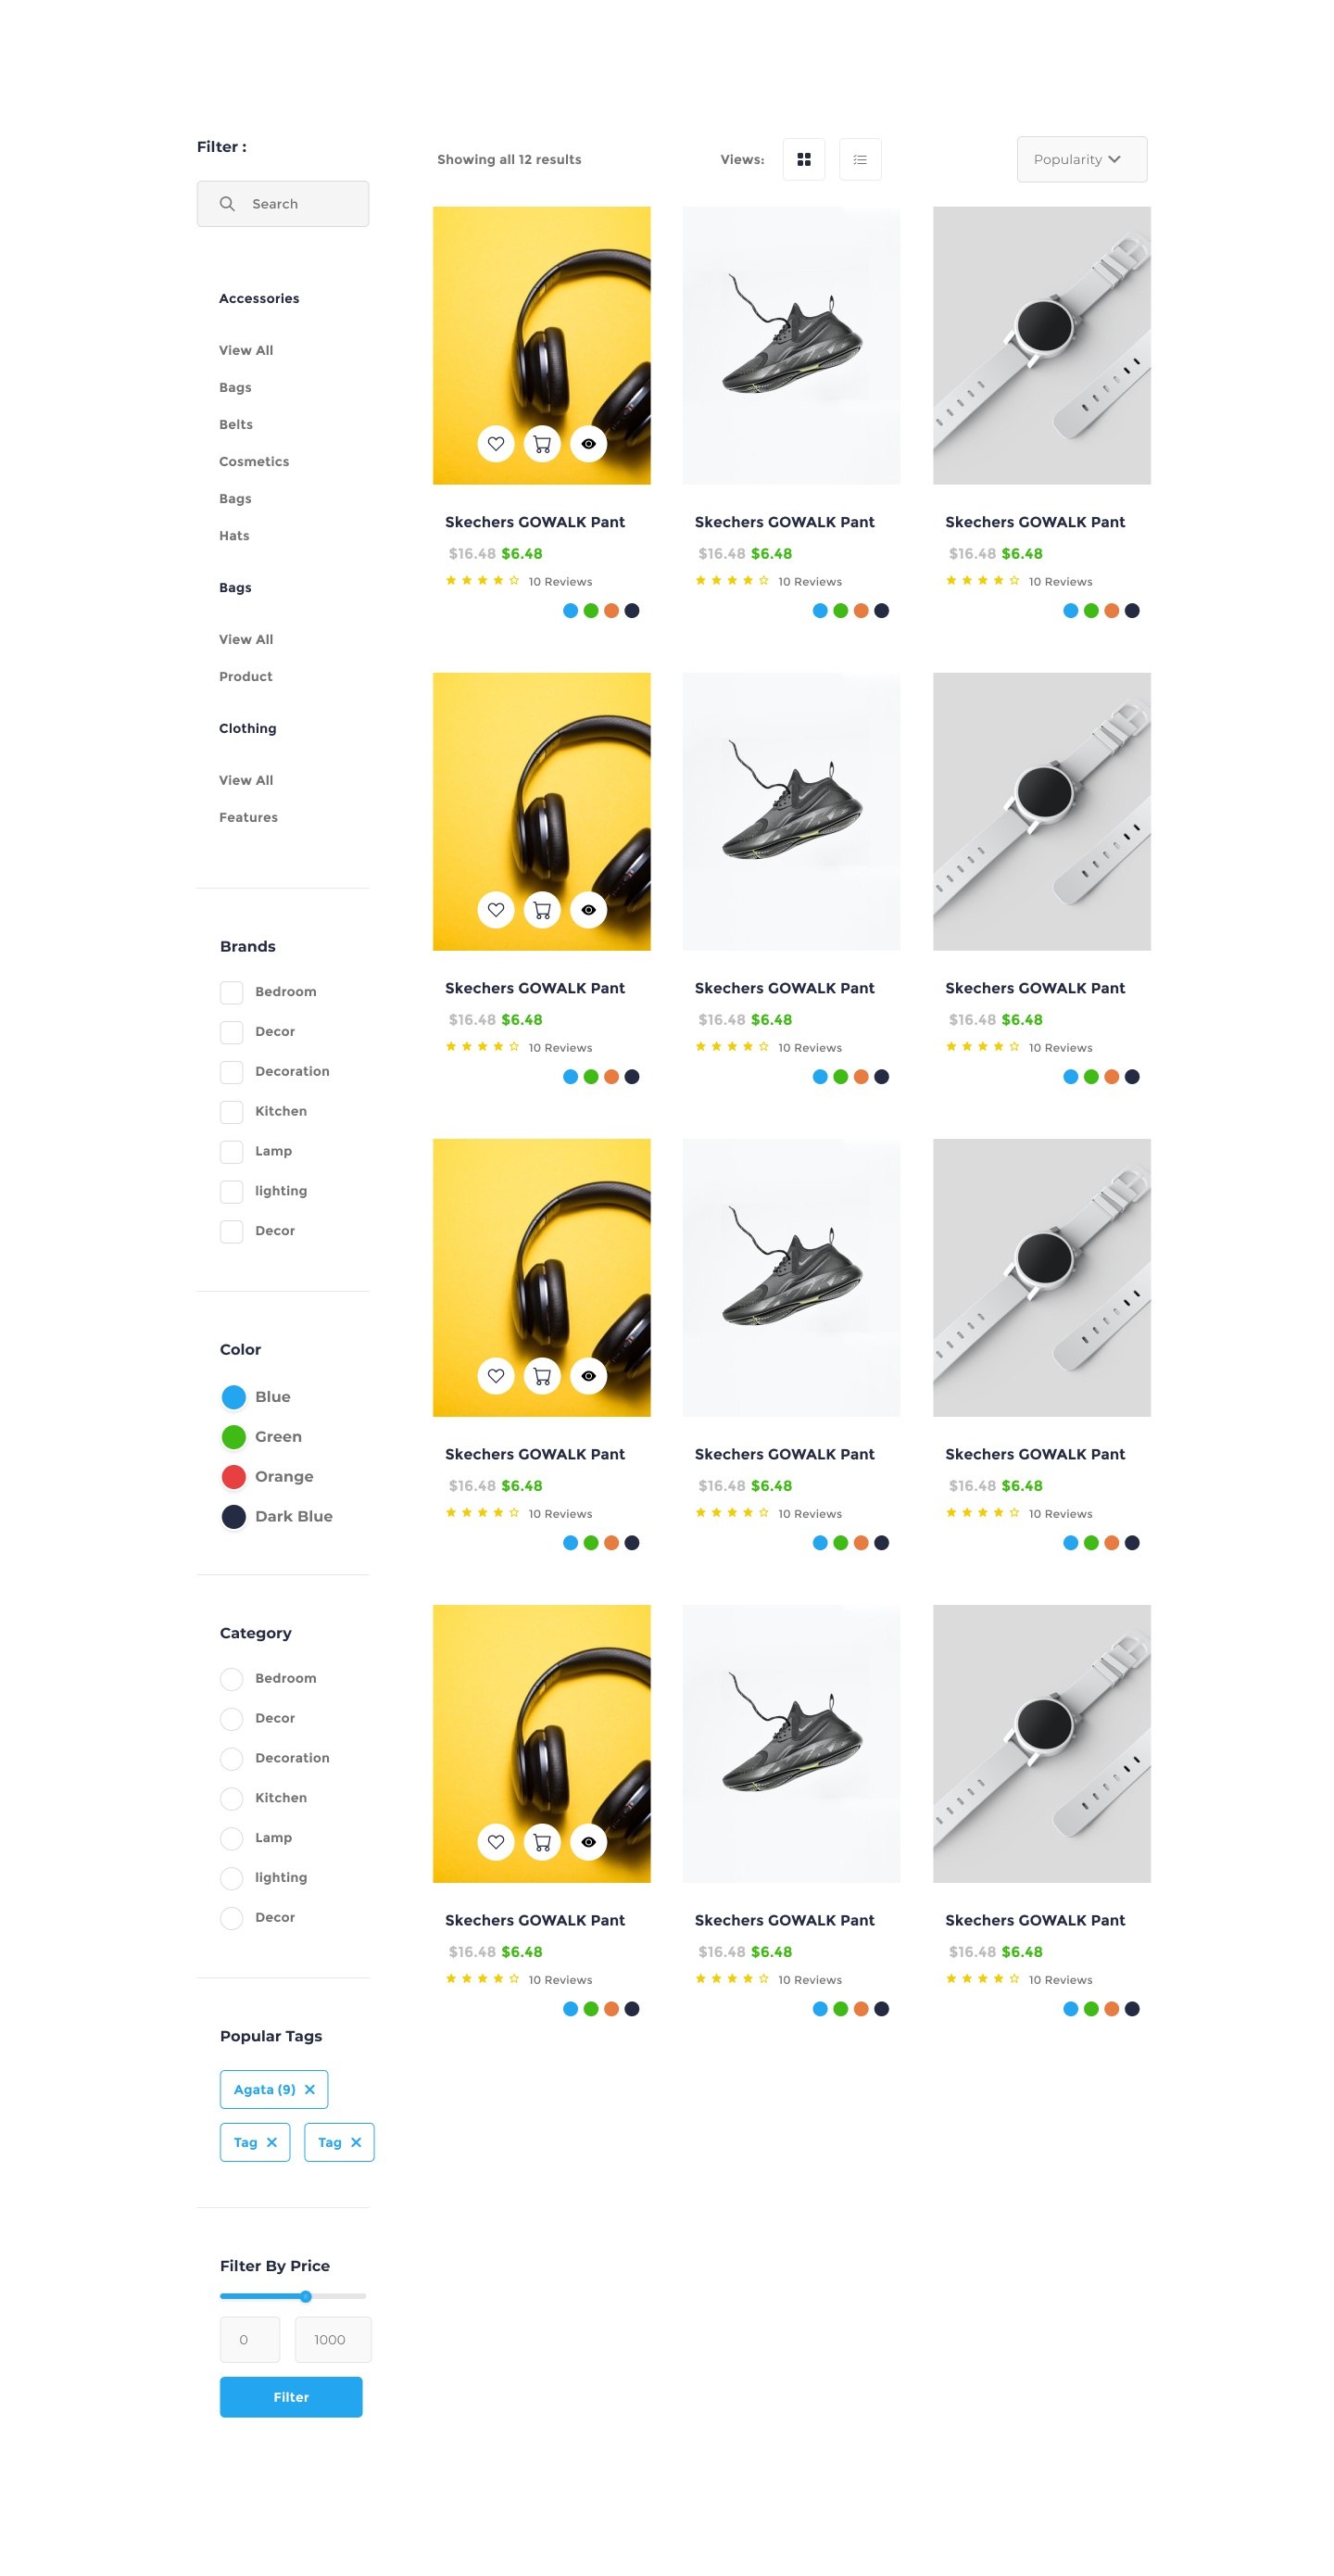Click quick-view eye icon on second headphones
The width and height of the screenshot is (1334, 2576).
coord(588,909)
